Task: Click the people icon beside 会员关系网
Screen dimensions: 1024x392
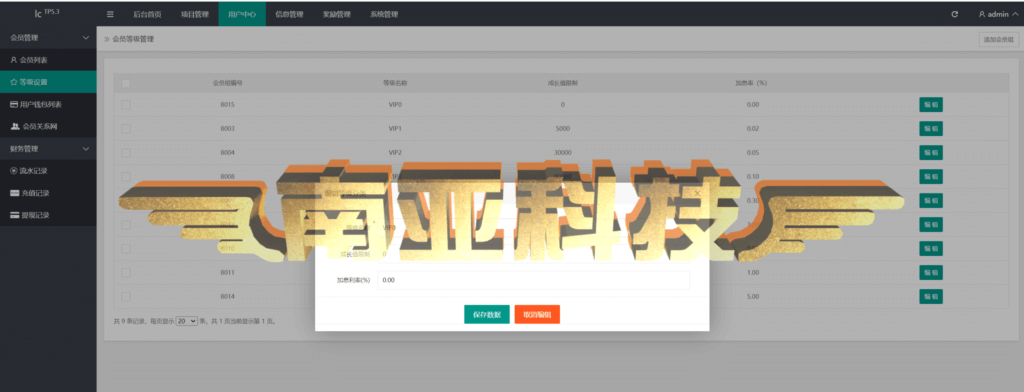Action: [x=15, y=127]
